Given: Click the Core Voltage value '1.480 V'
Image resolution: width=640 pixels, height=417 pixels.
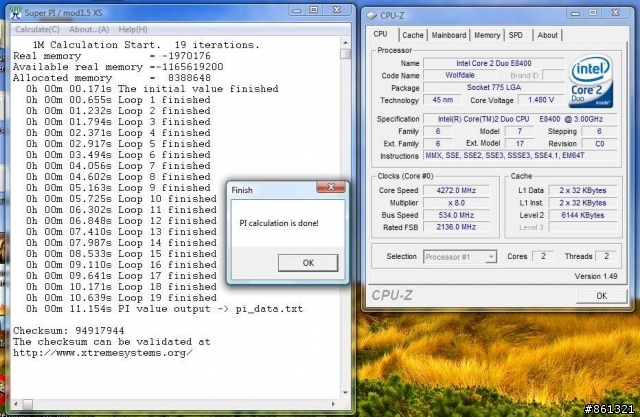Looking at the screenshot, I should [x=540, y=100].
